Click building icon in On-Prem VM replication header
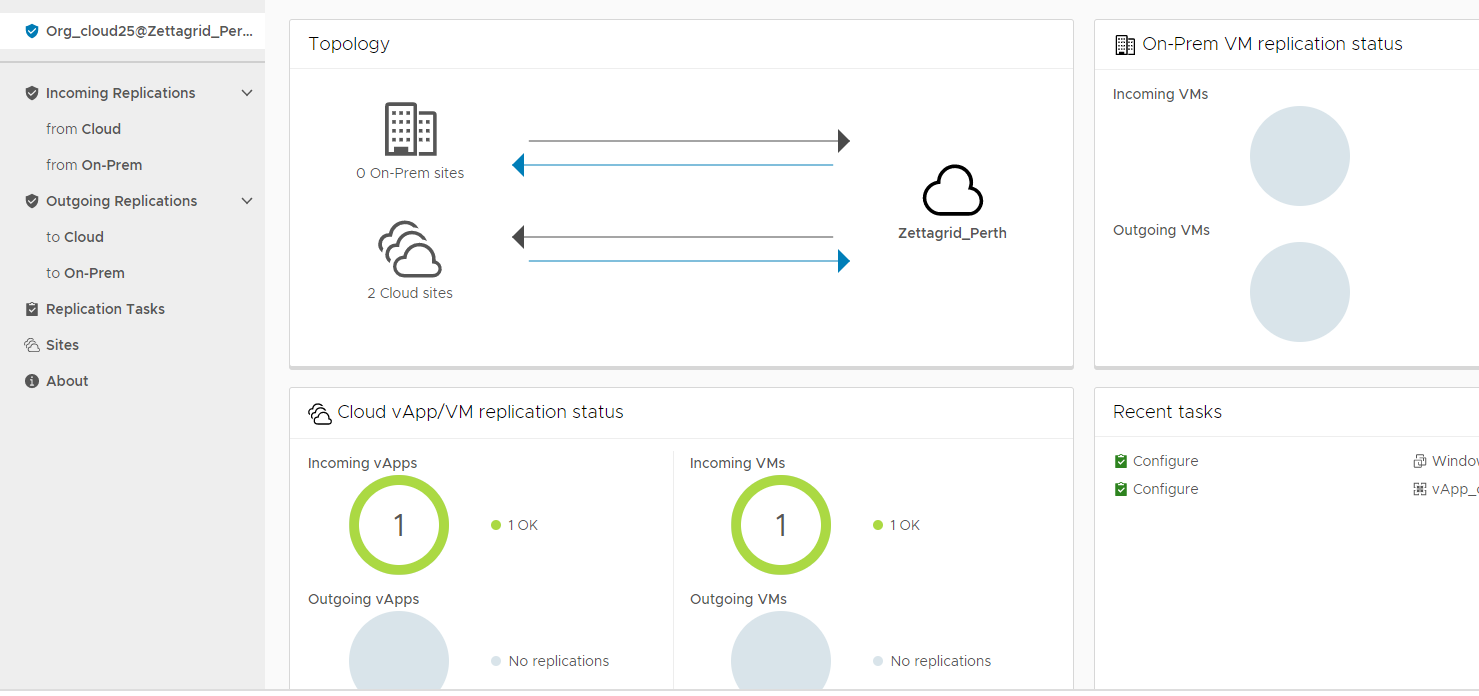 coord(1125,44)
